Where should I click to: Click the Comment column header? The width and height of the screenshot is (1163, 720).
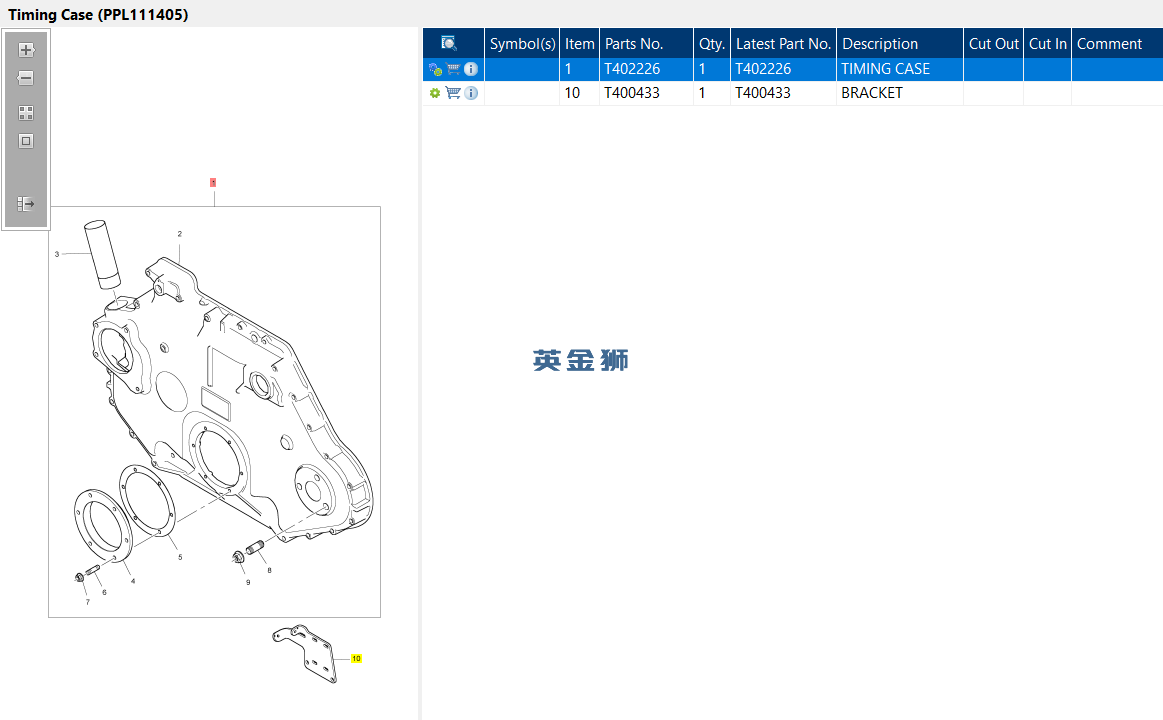point(1117,44)
